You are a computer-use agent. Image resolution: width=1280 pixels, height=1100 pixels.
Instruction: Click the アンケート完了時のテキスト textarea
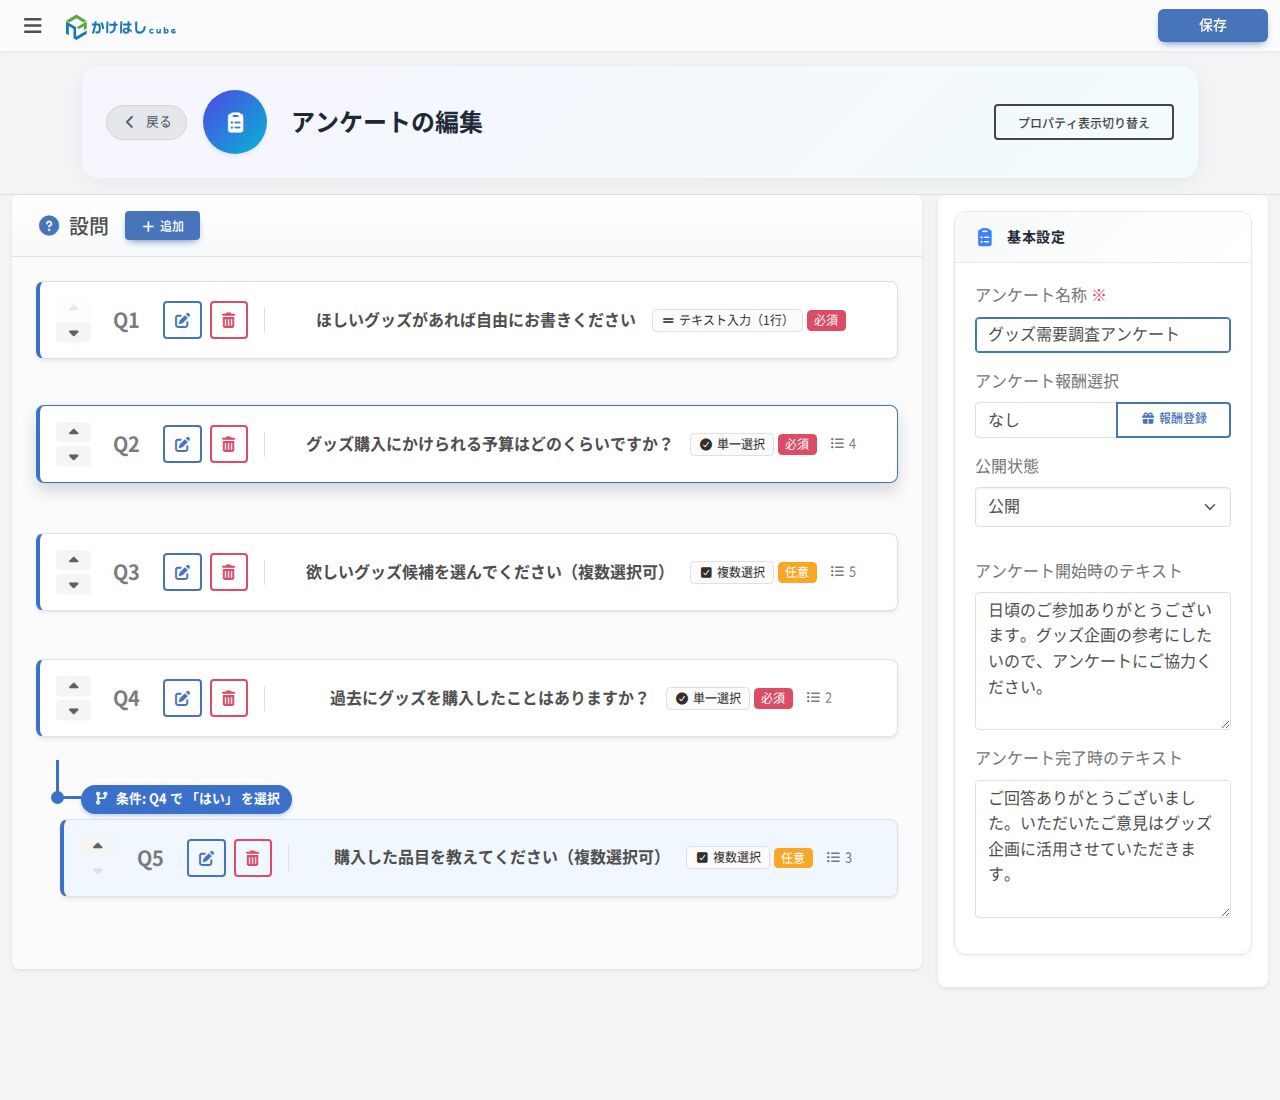pyautogui.click(x=1102, y=849)
